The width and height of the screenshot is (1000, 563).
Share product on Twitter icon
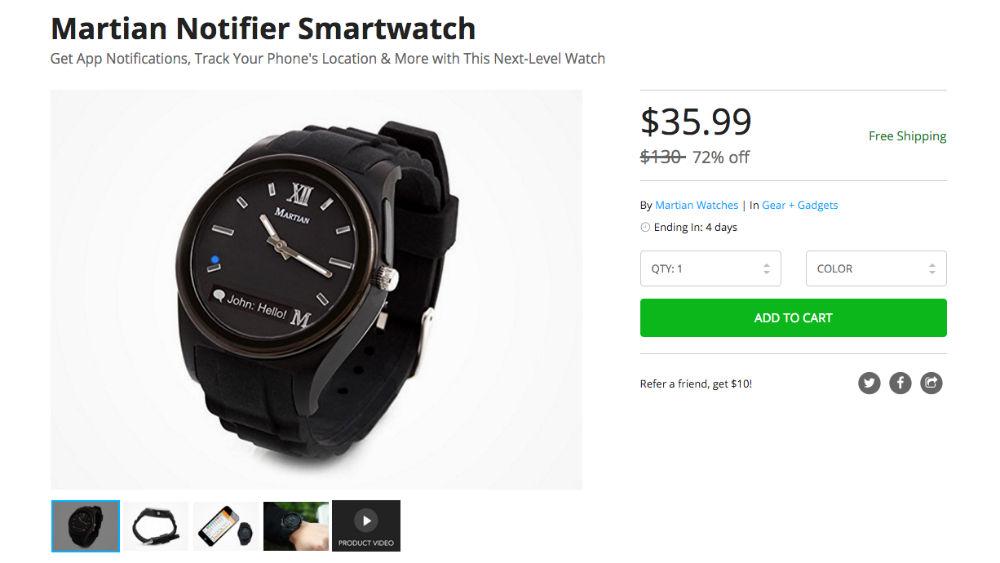(x=869, y=383)
